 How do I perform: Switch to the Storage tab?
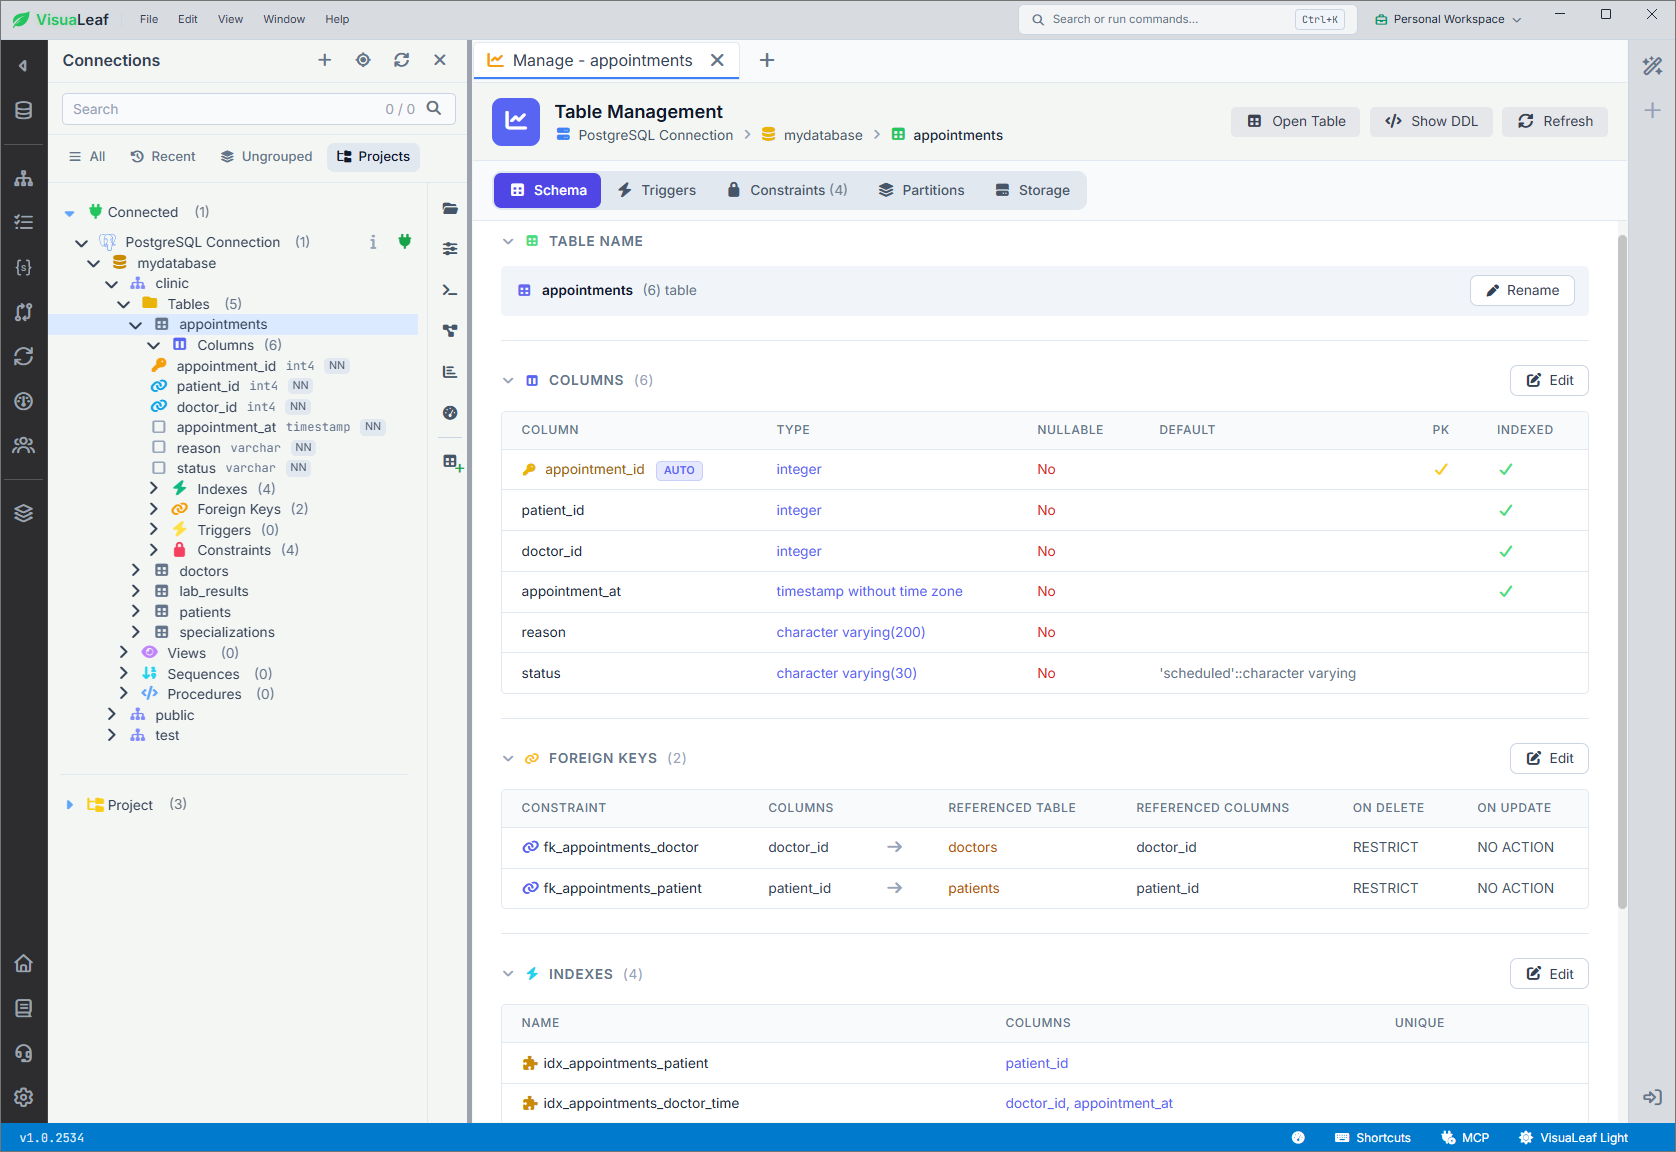tap(1033, 190)
